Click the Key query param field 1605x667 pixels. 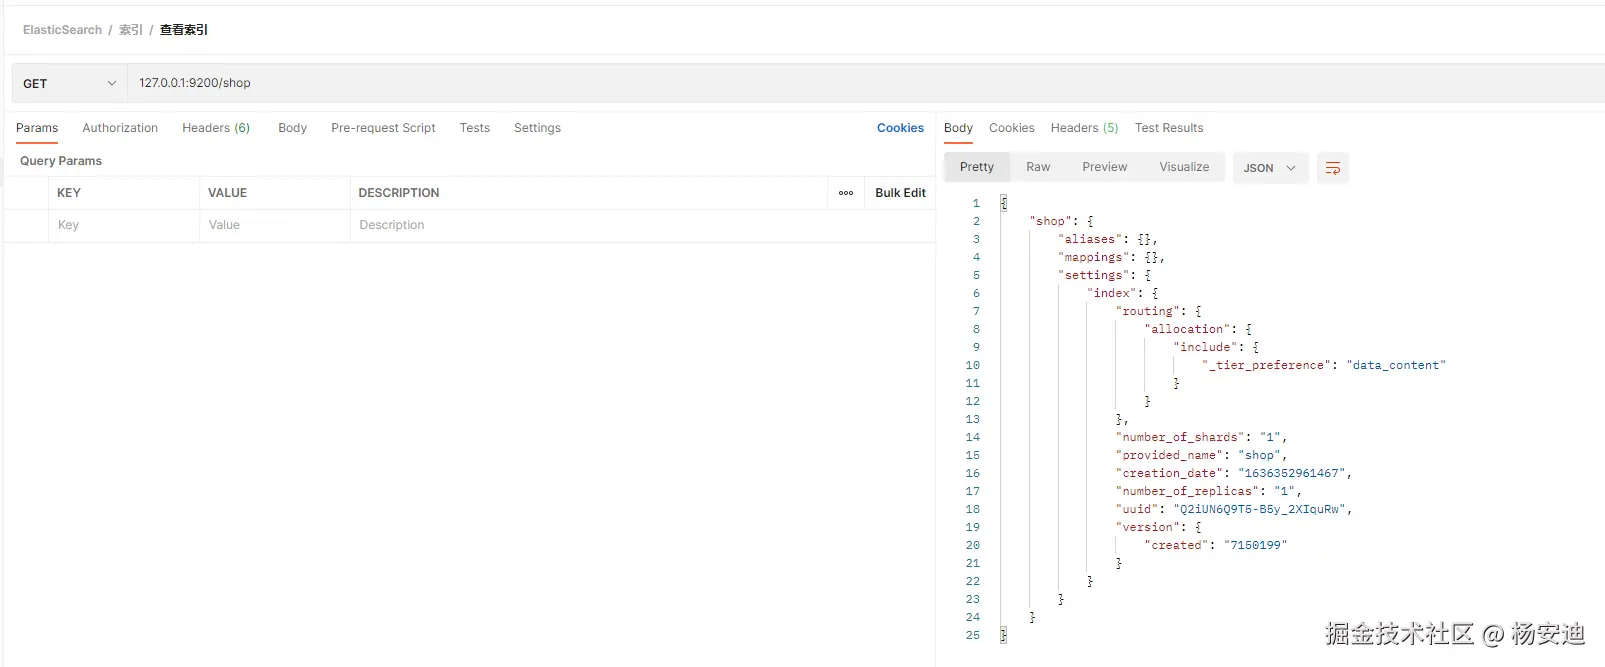123,225
